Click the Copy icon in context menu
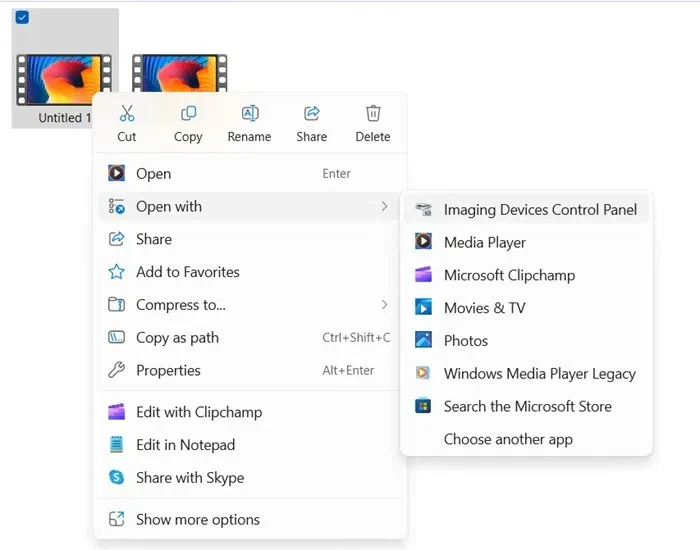Screen dimensions: 700x550 tap(188, 113)
